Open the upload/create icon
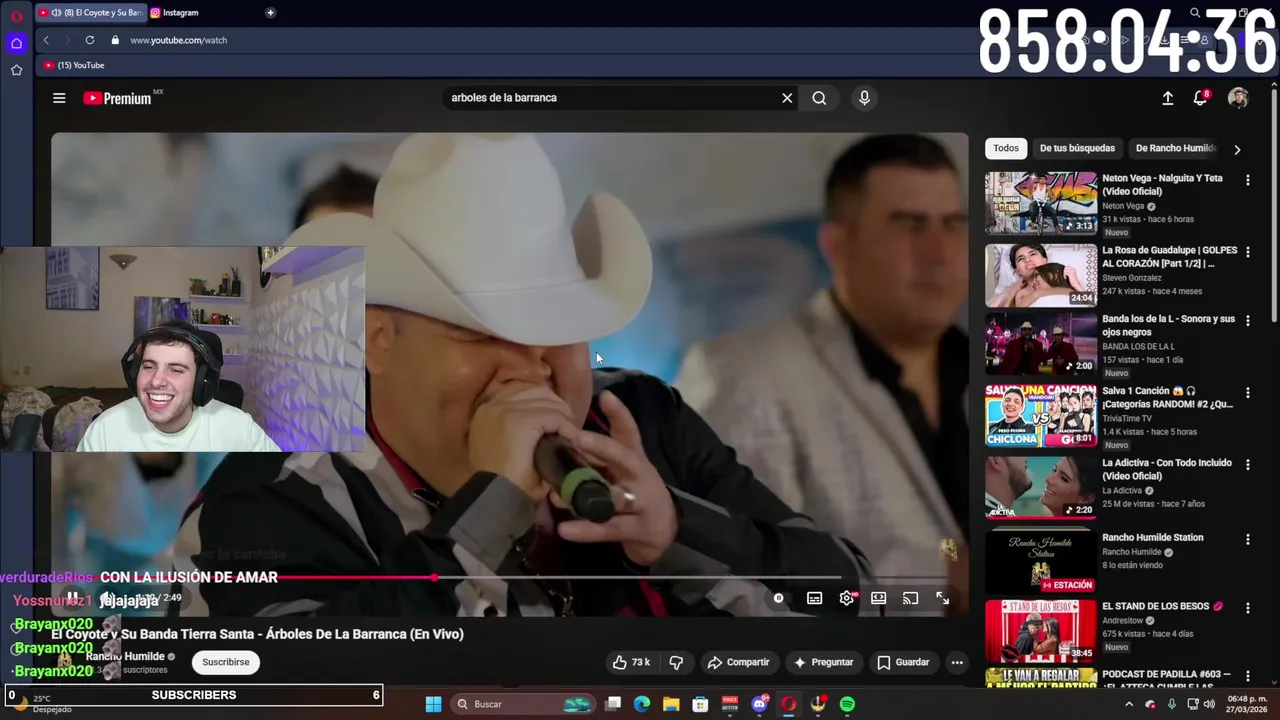Image resolution: width=1280 pixels, height=720 pixels. click(1167, 98)
